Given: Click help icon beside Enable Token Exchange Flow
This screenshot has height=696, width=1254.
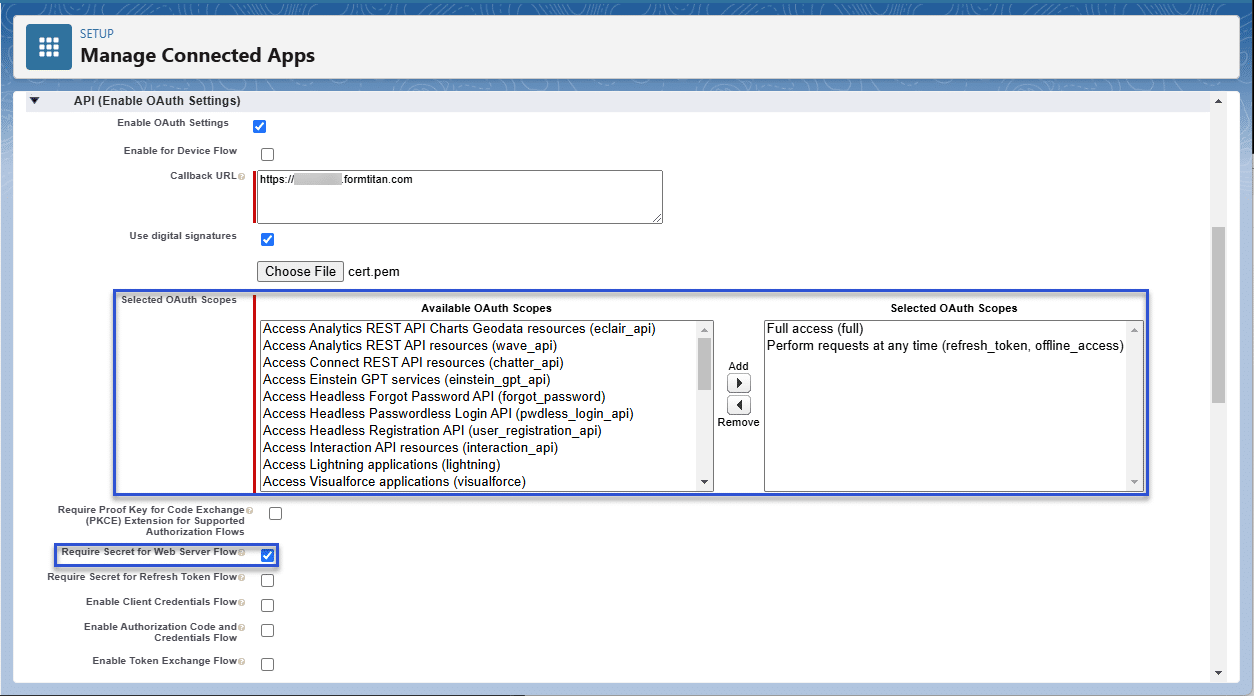Looking at the screenshot, I should pyautogui.click(x=241, y=662).
